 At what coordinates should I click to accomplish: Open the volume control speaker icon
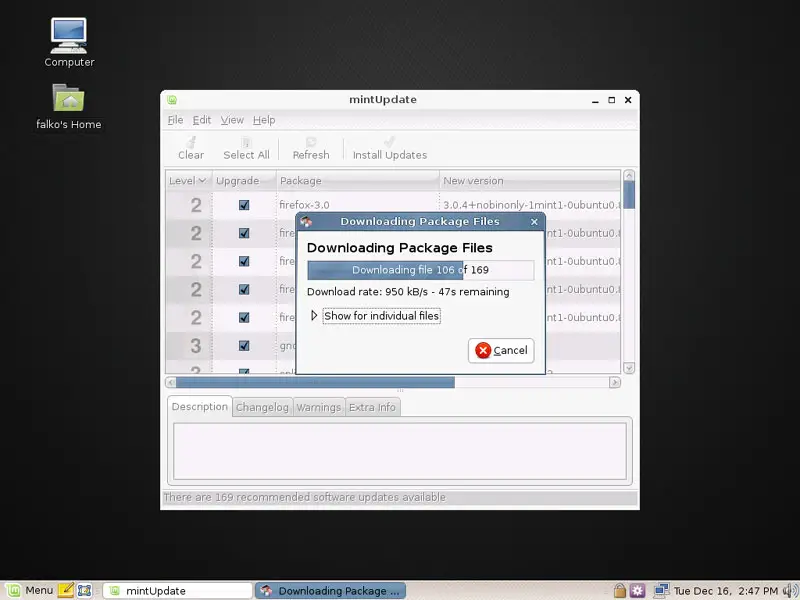point(791,590)
